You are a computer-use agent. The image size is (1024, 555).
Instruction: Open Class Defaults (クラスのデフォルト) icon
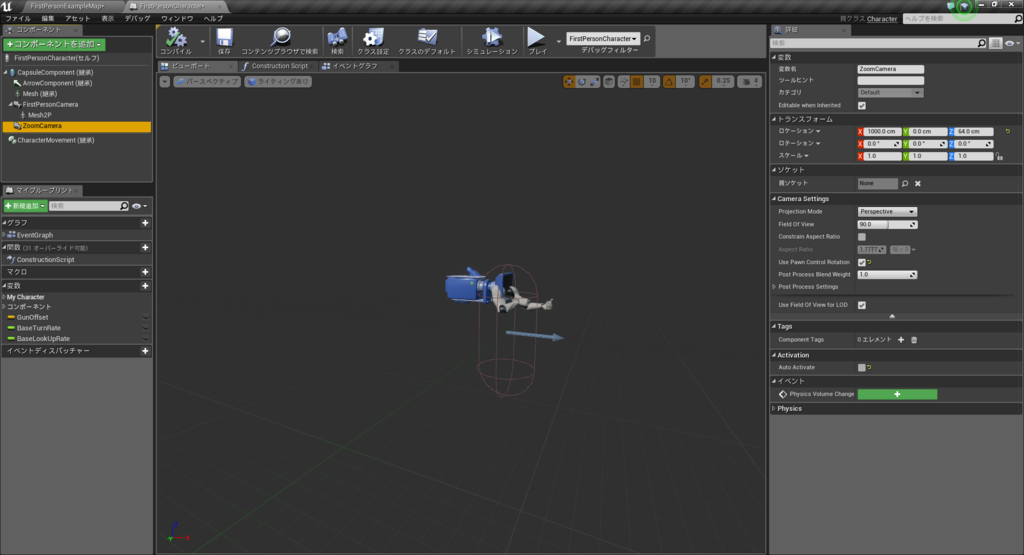pos(427,37)
